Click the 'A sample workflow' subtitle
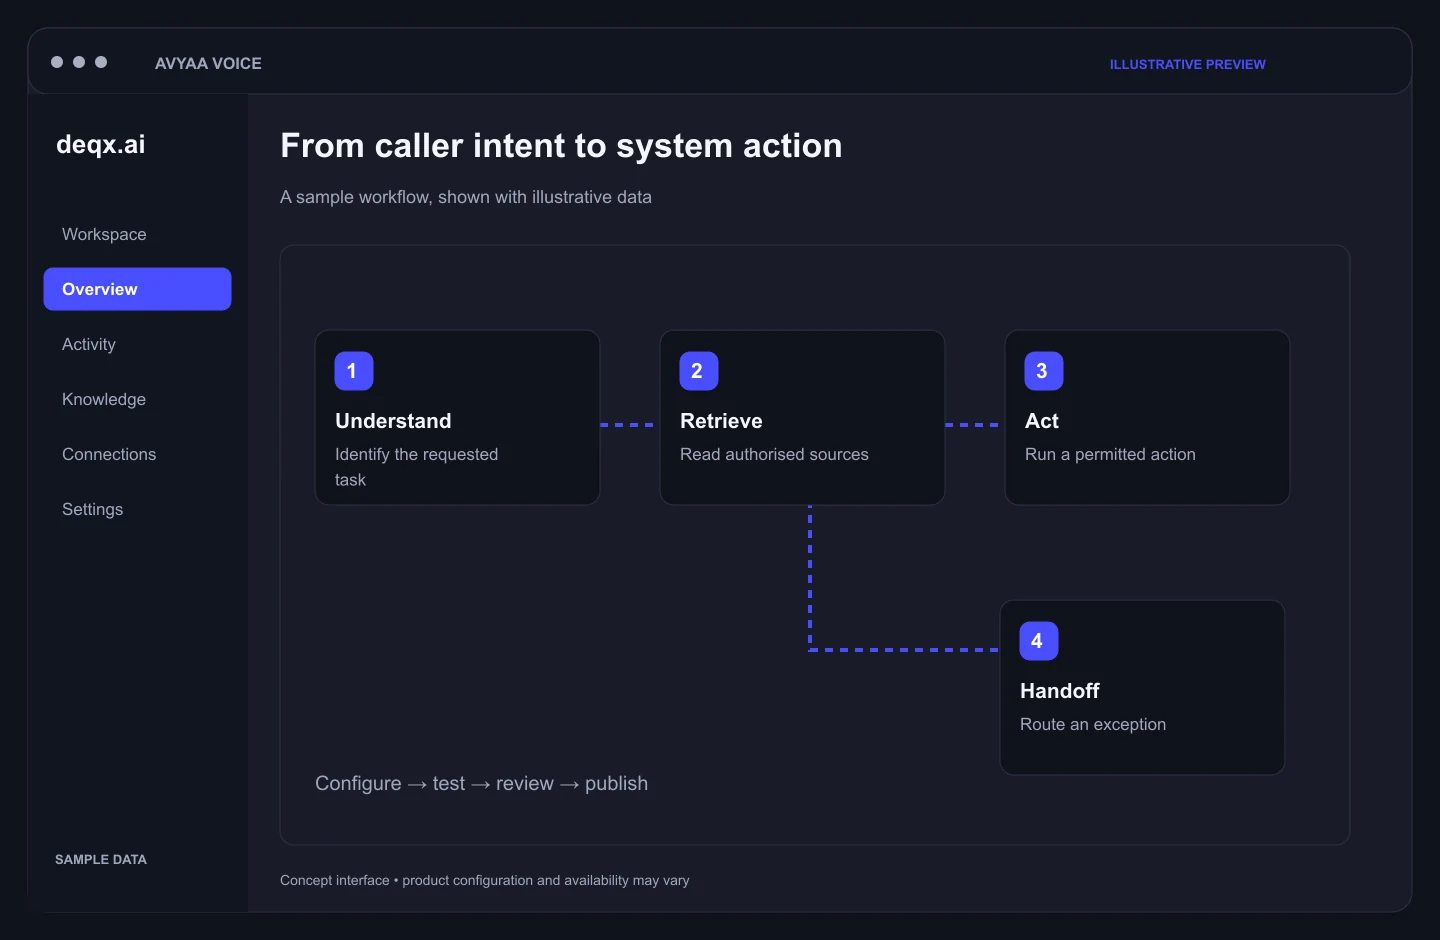 point(466,197)
